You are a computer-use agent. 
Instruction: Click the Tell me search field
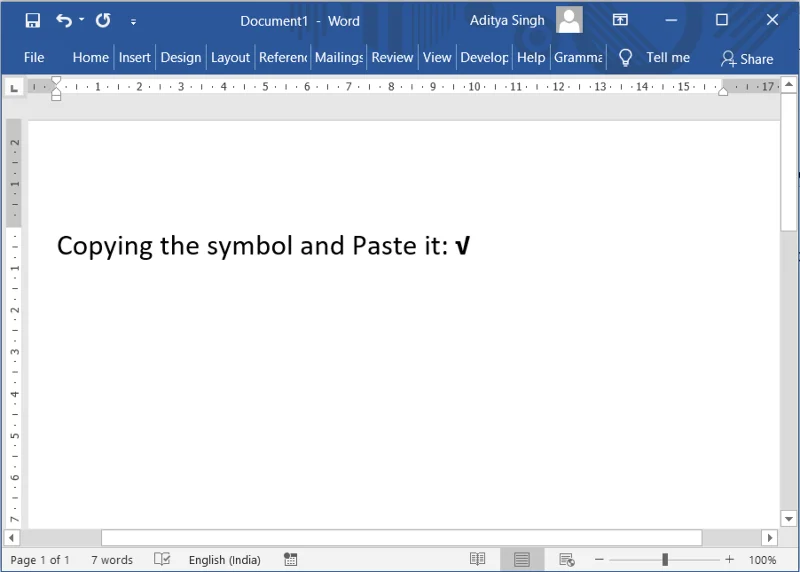(668, 57)
